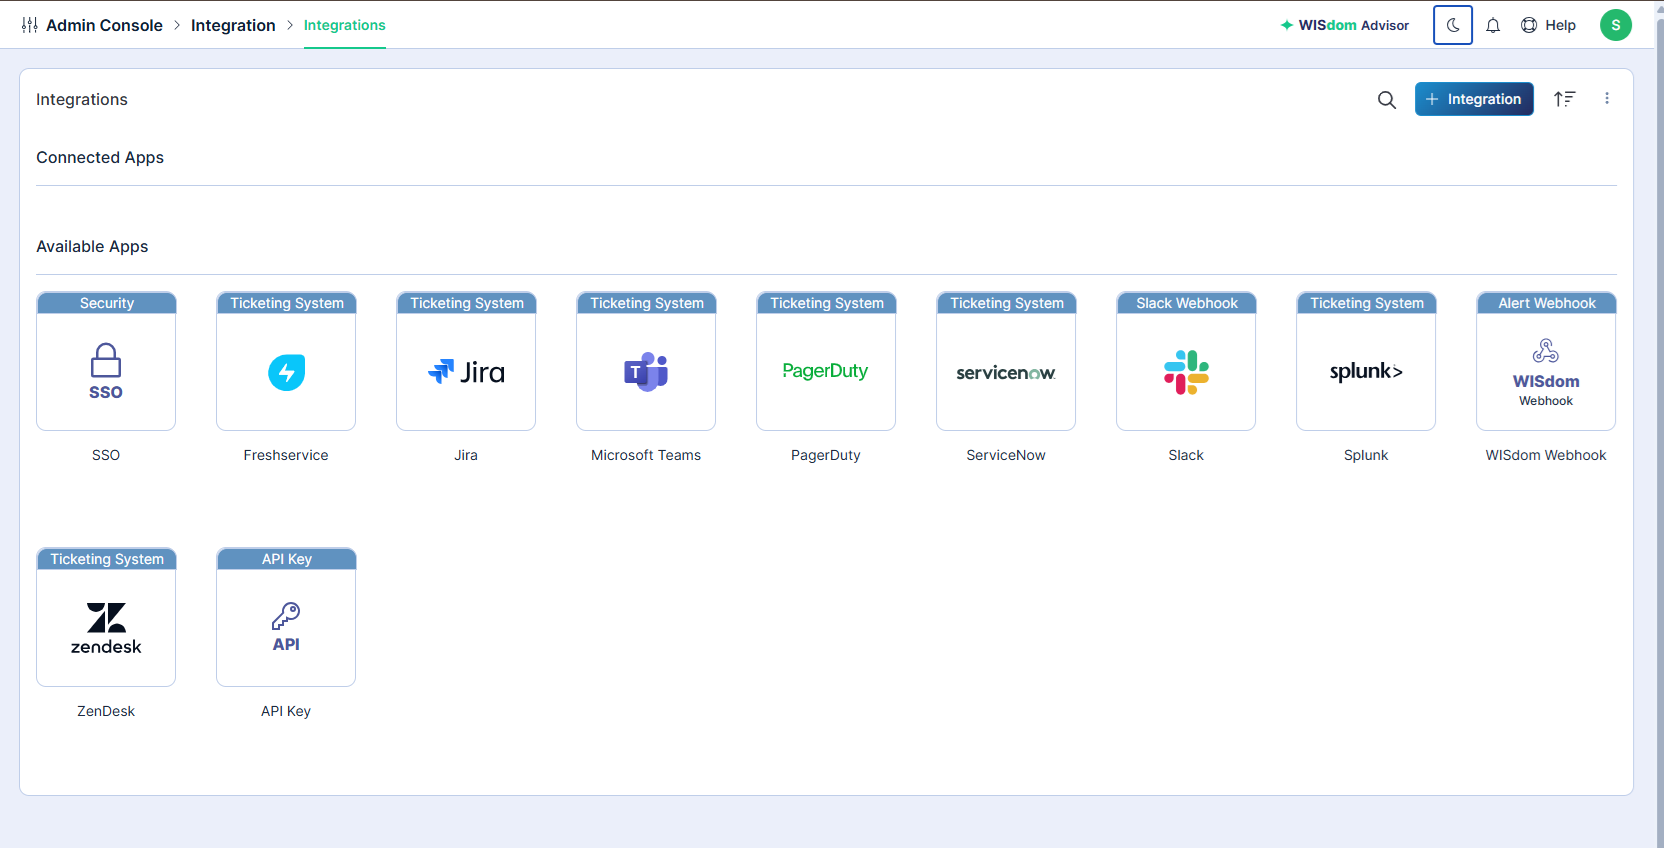Click the search magnifier icon
The image size is (1664, 848).
click(x=1387, y=99)
